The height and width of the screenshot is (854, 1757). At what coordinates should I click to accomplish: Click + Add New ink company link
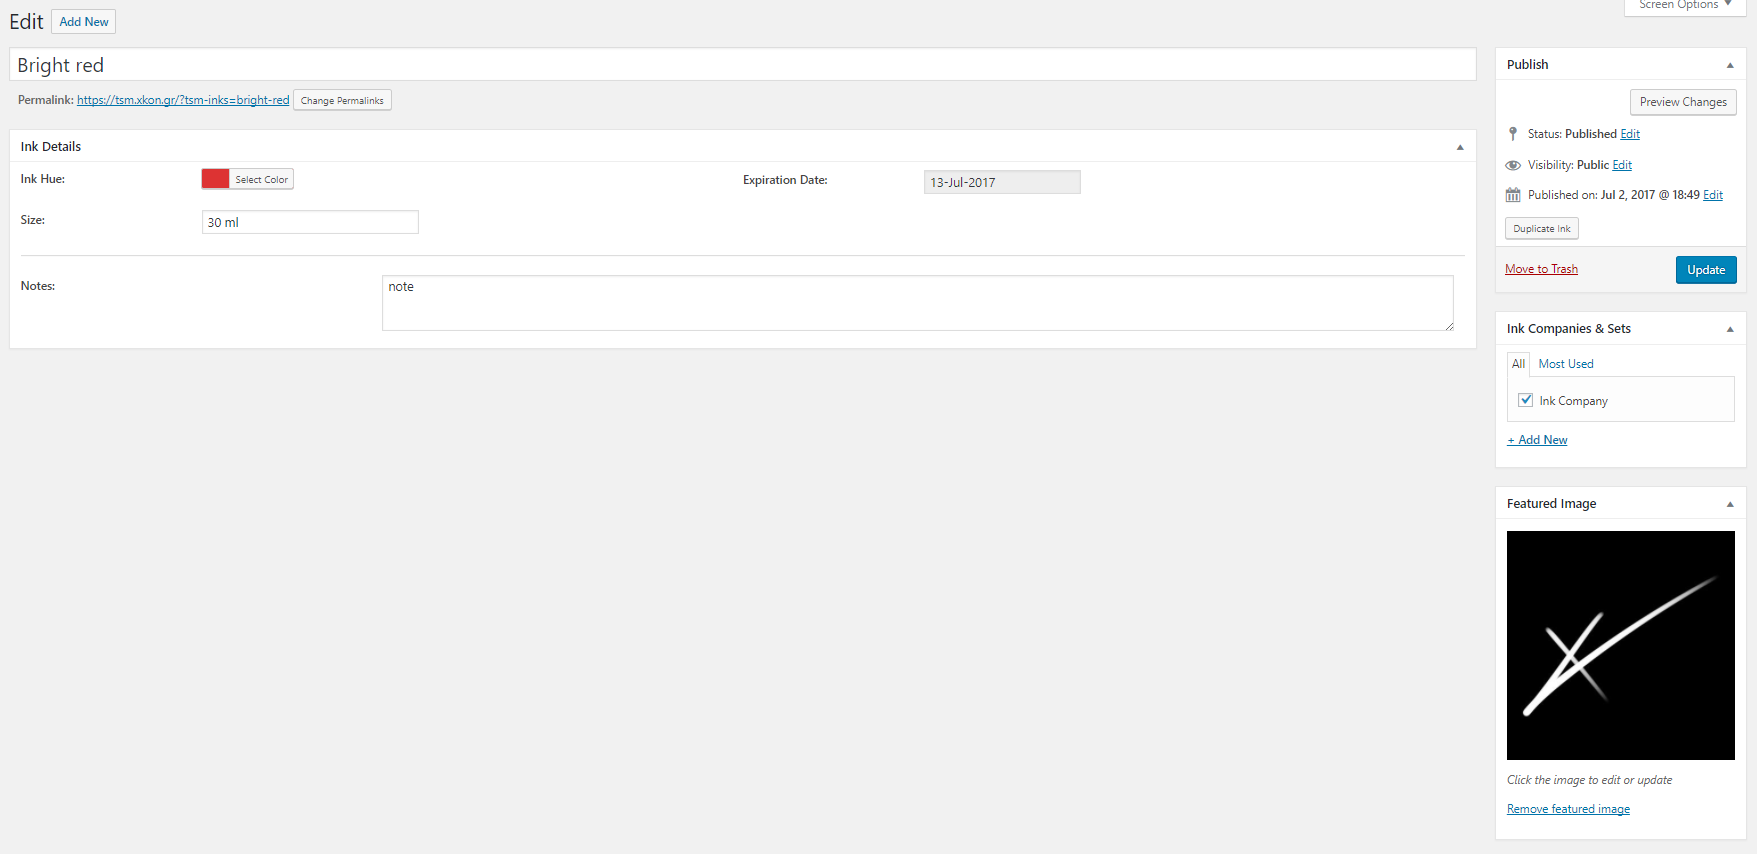[x=1537, y=440]
